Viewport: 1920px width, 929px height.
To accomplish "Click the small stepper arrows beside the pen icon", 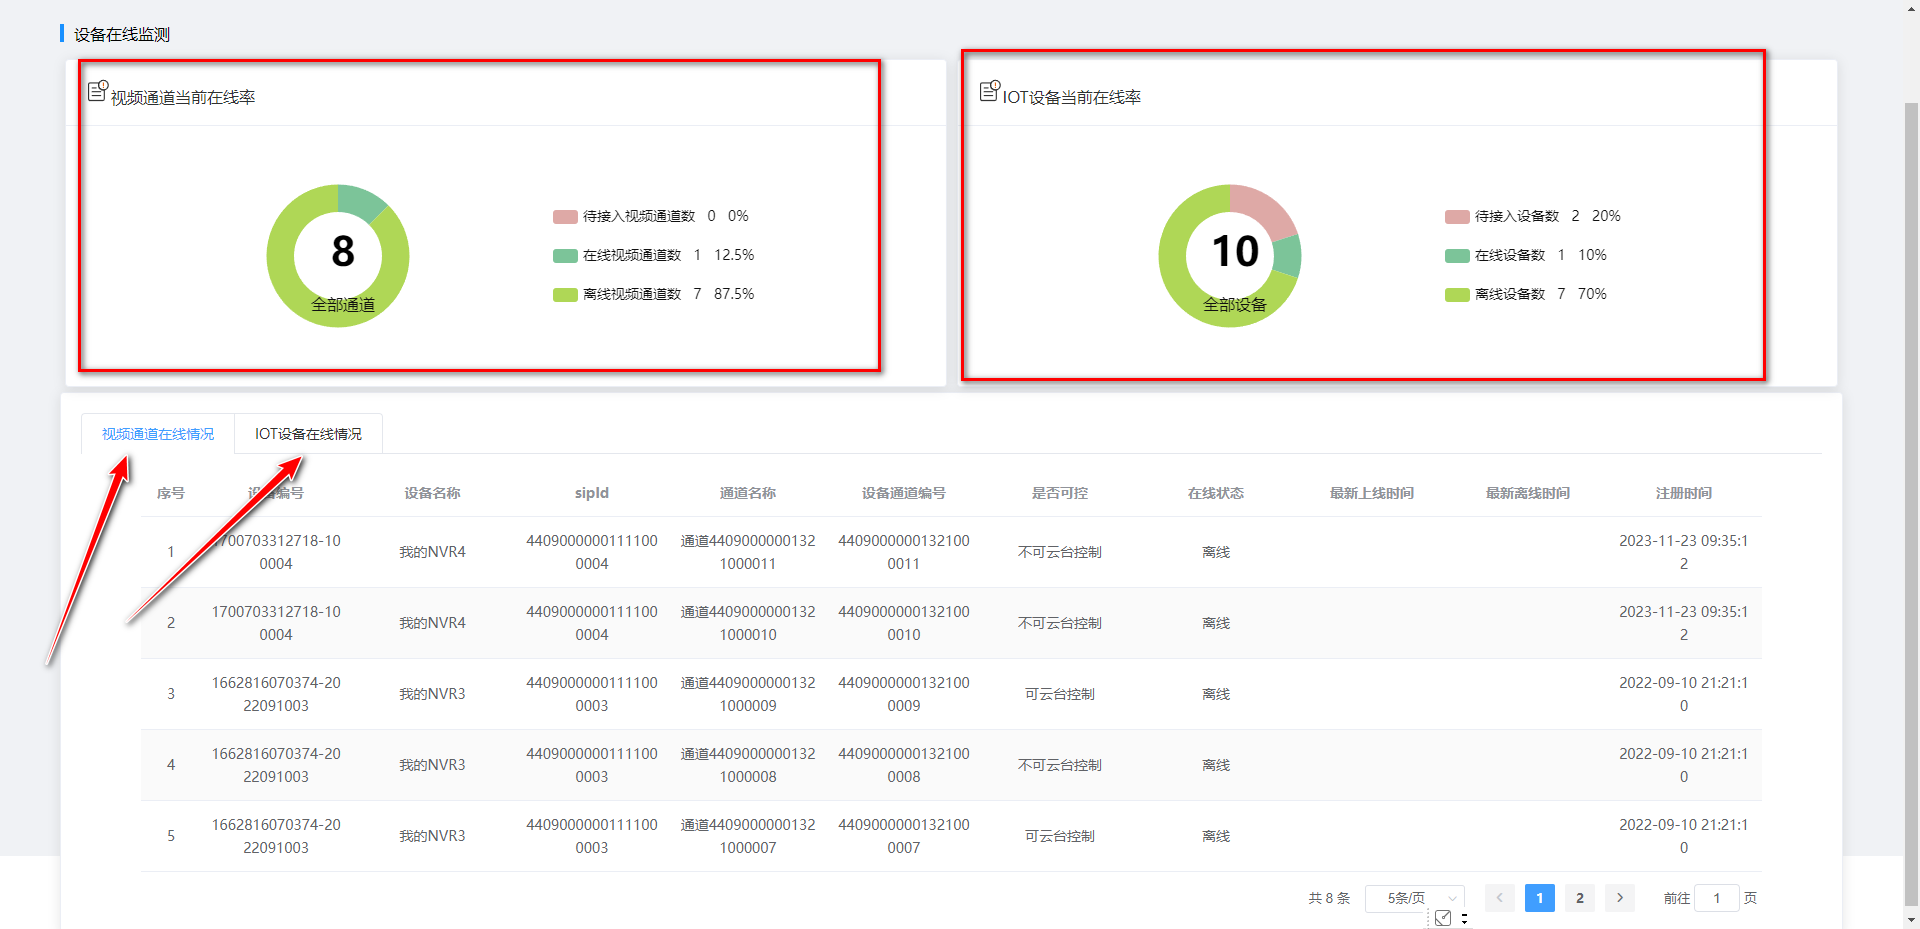I will tap(1464, 917).
